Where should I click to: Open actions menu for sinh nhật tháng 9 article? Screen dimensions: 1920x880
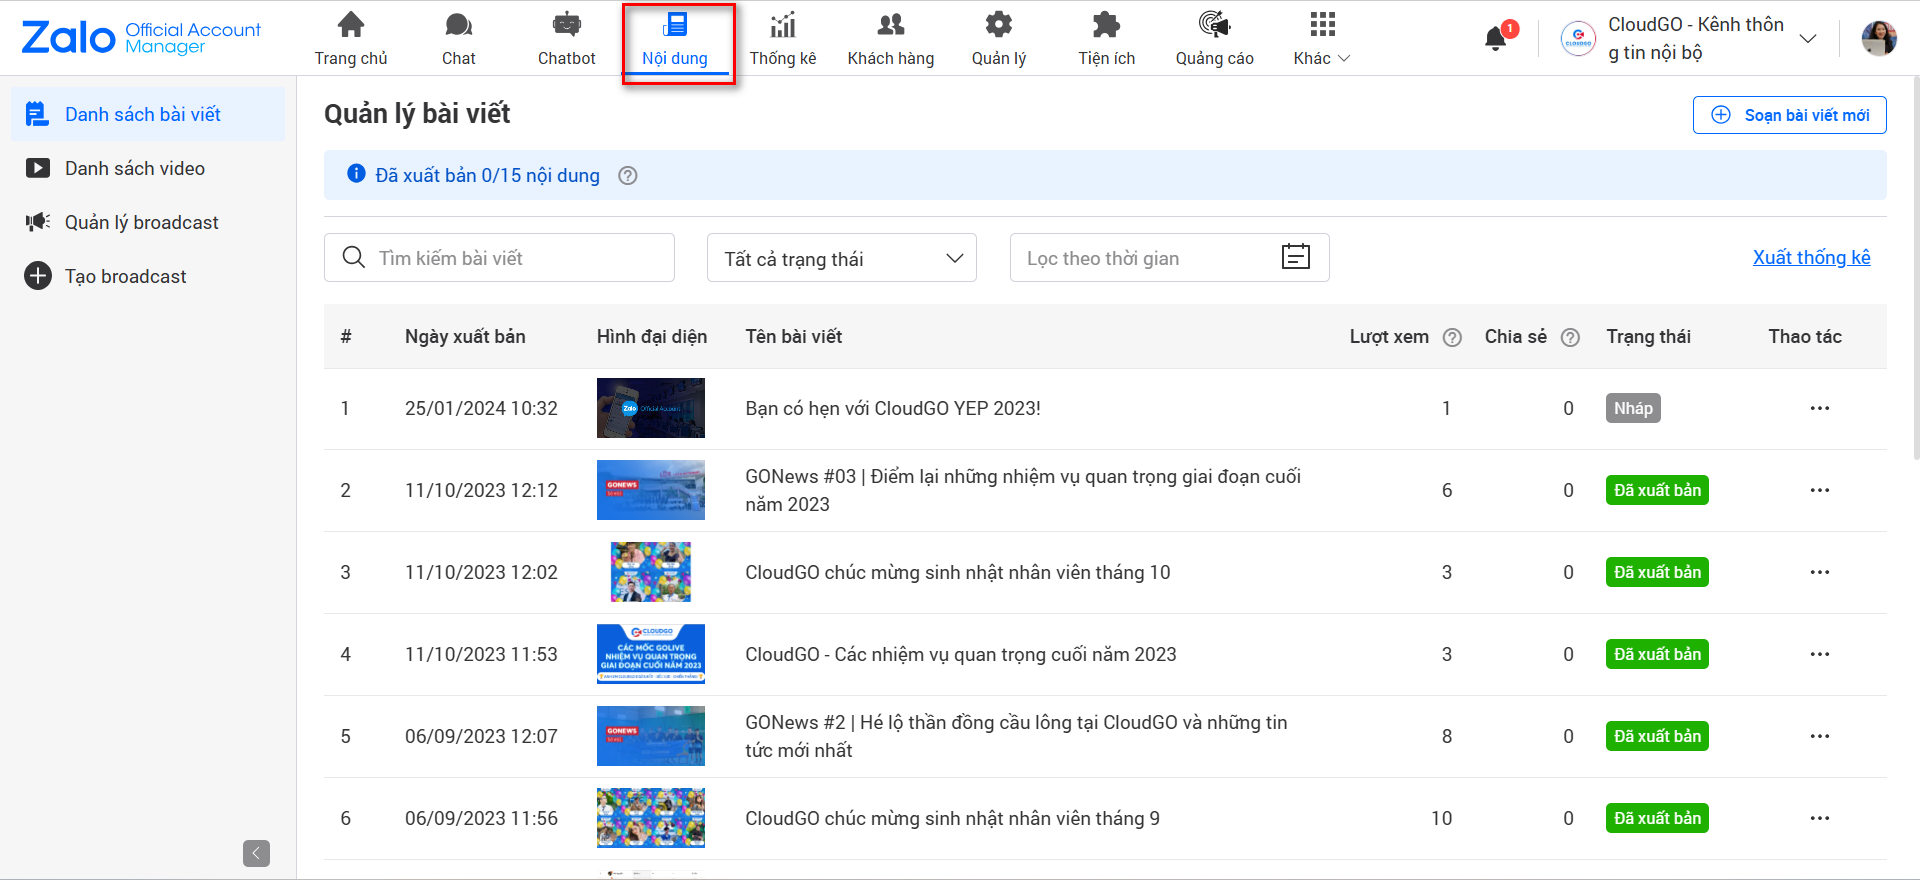coord(1820,818)
